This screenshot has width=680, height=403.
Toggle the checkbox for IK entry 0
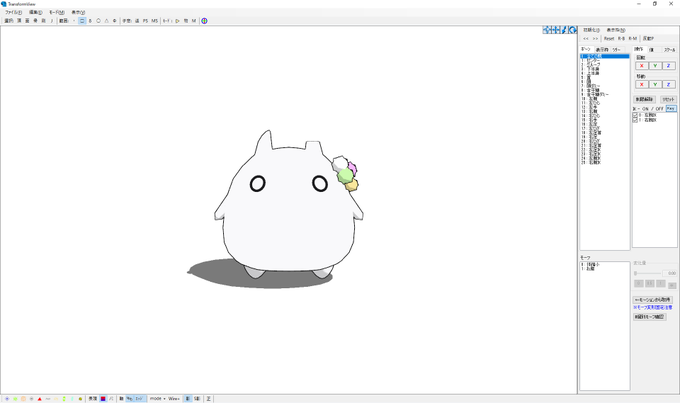(635, 115)
